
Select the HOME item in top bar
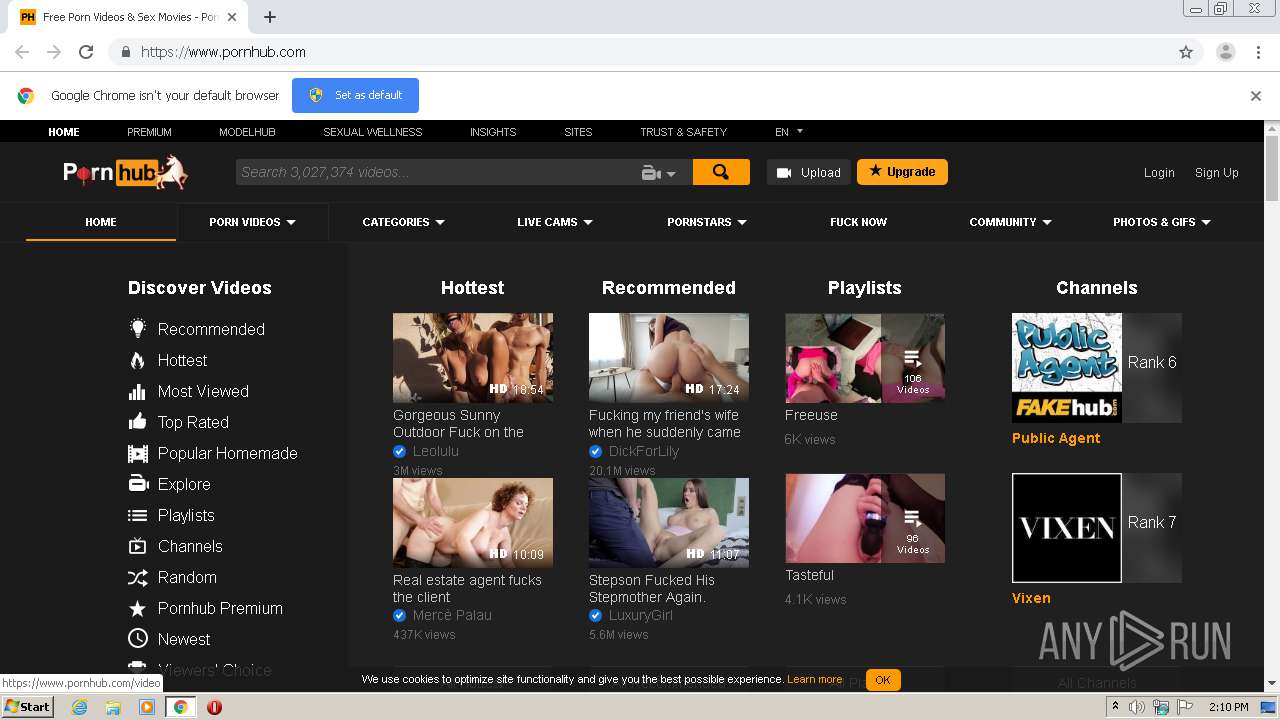[x=64, y=131]
